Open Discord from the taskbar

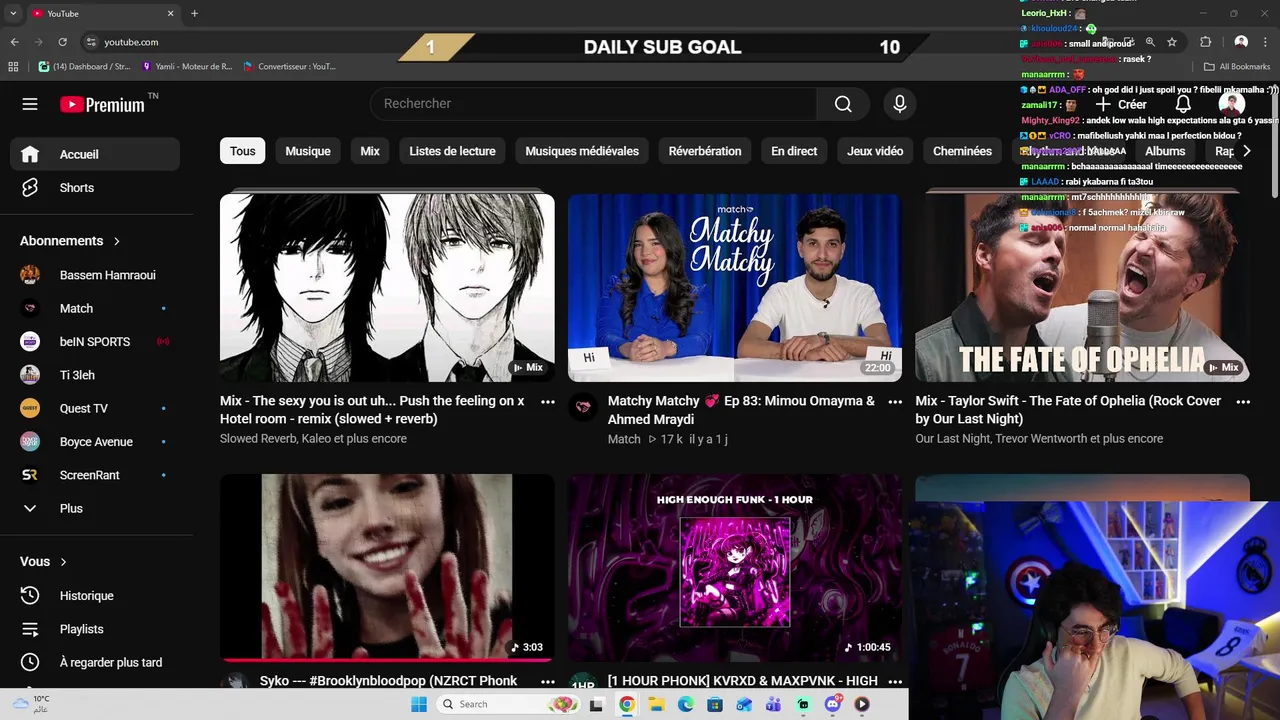(x=833, y=704)
